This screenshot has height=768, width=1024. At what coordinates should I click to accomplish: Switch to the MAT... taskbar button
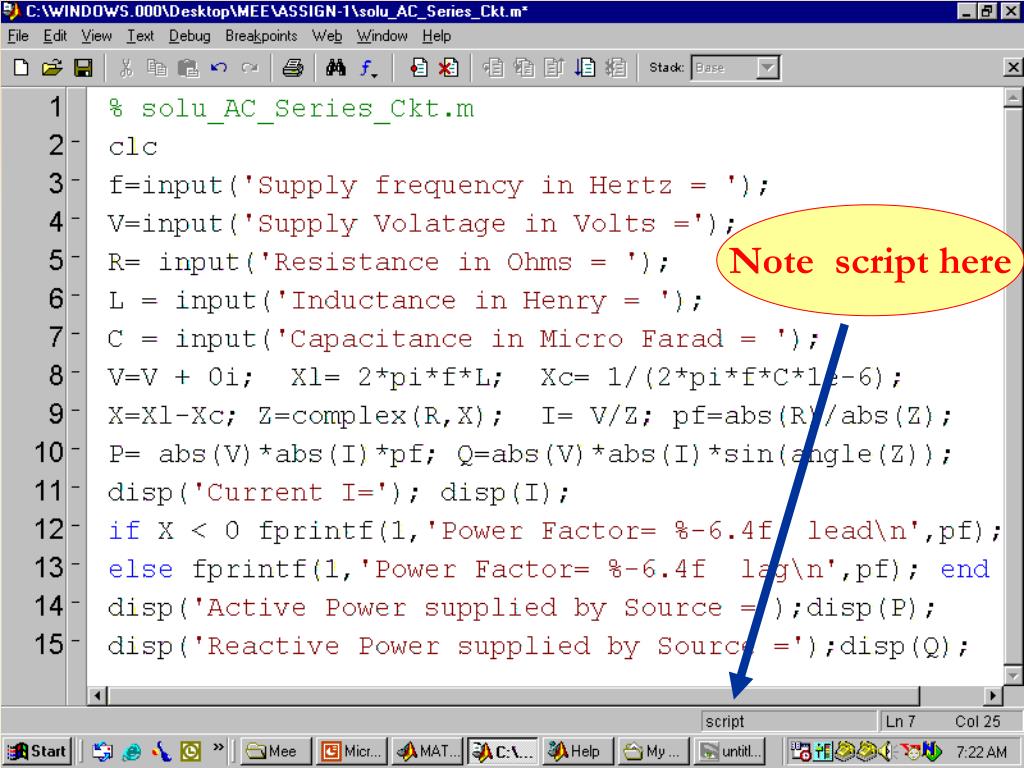pos(426,752)
